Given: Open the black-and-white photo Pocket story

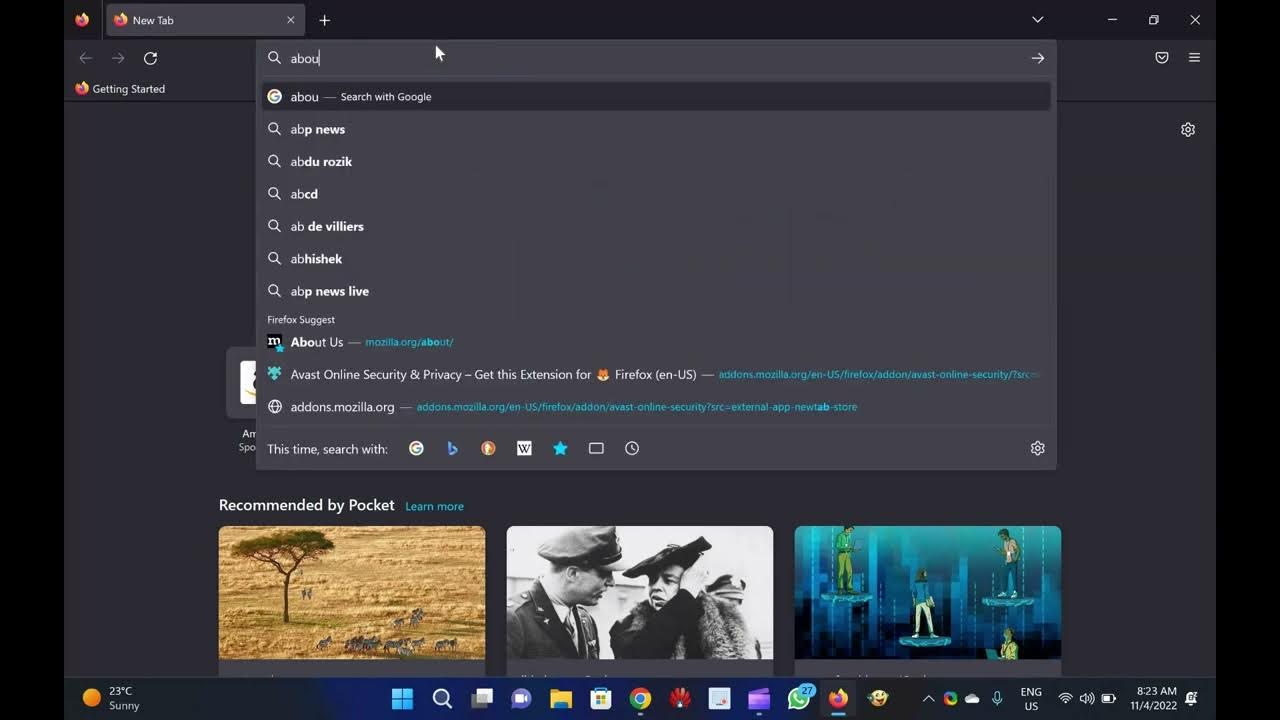Looking at the screenshot, I should click(640, 593).
